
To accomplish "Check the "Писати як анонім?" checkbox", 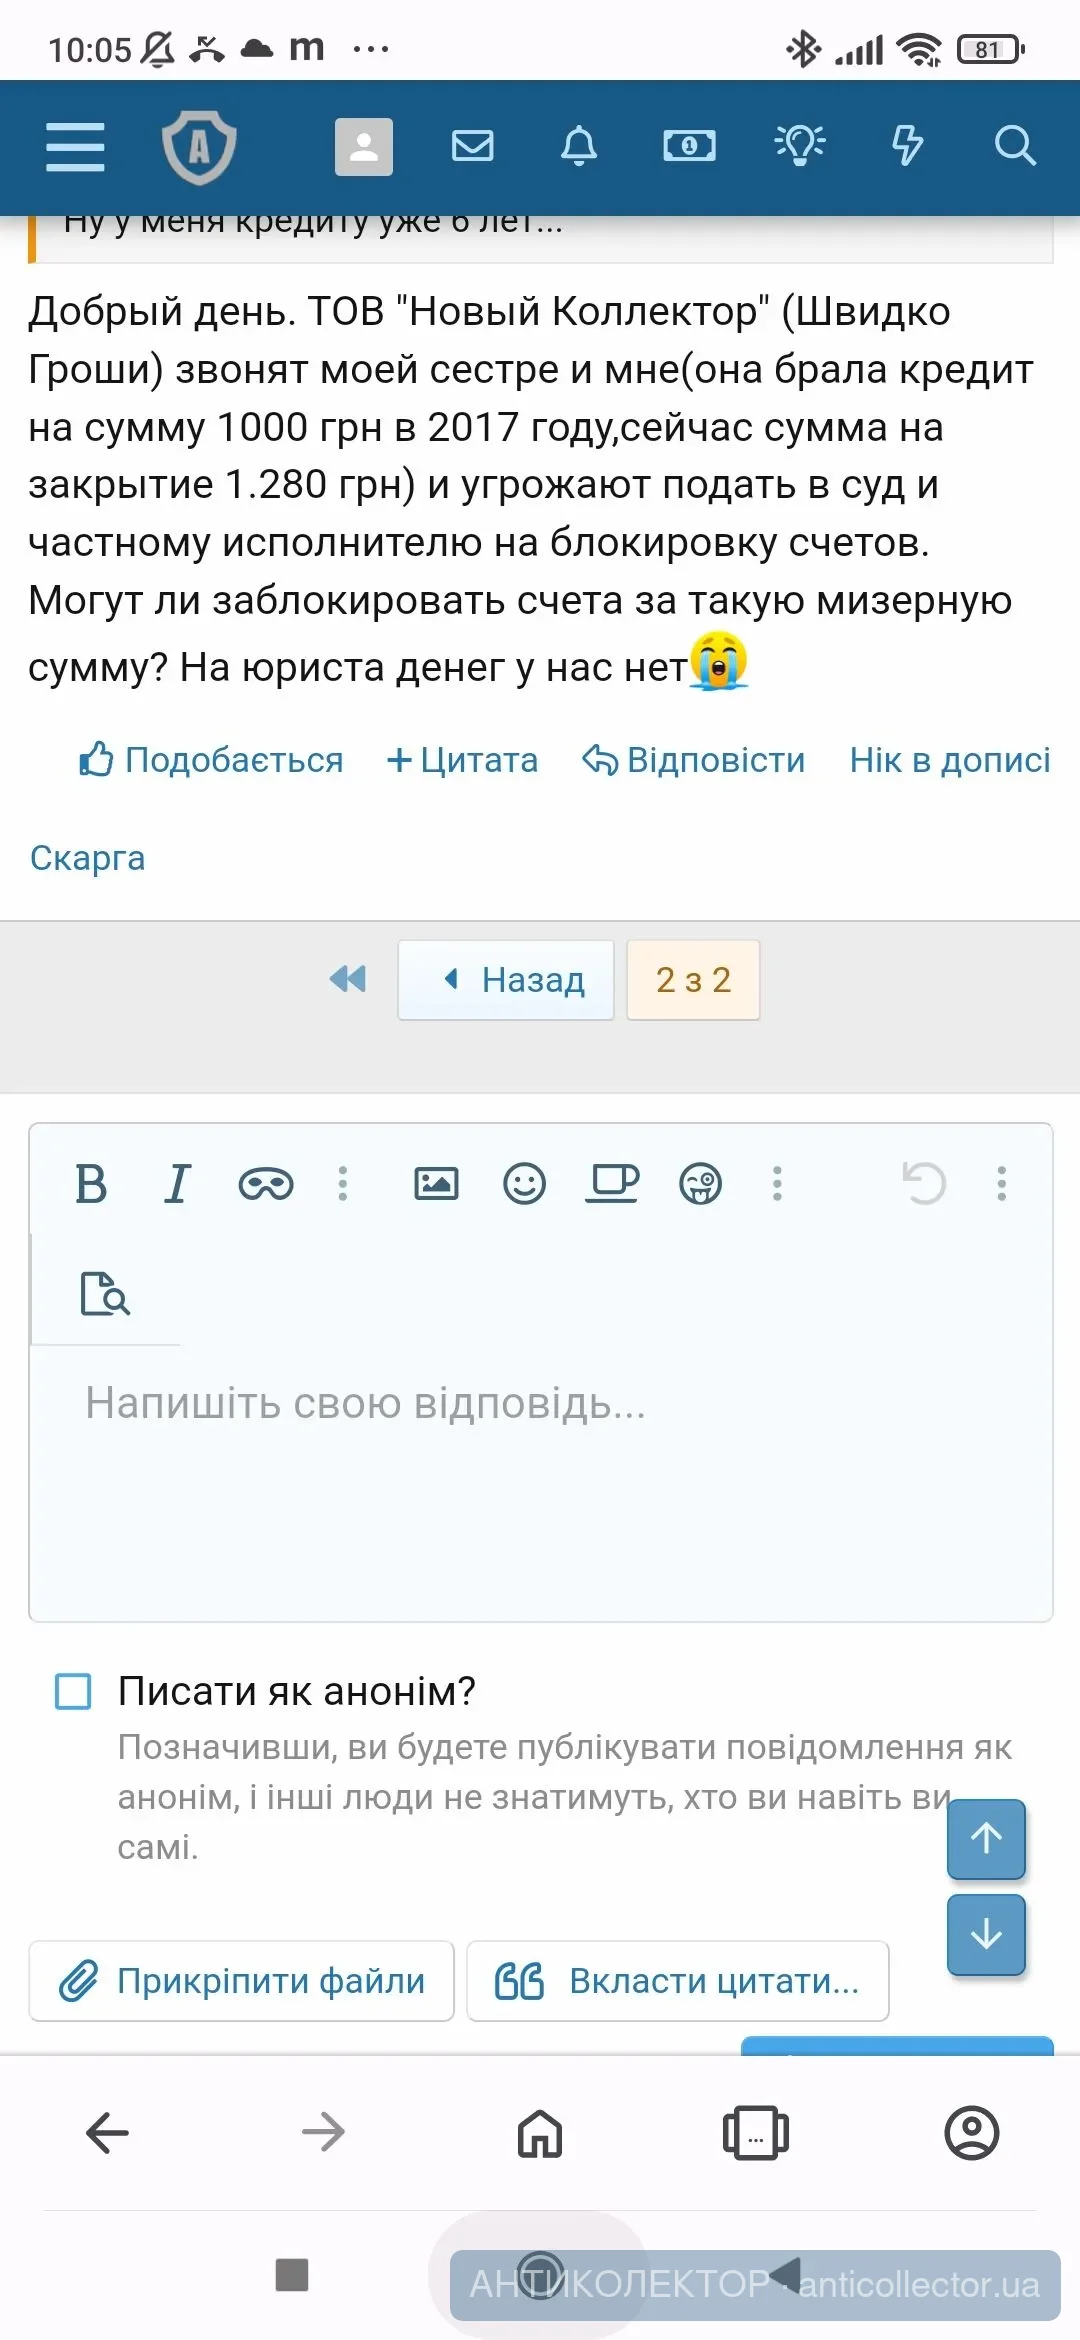I will (x=73, y=1691).
